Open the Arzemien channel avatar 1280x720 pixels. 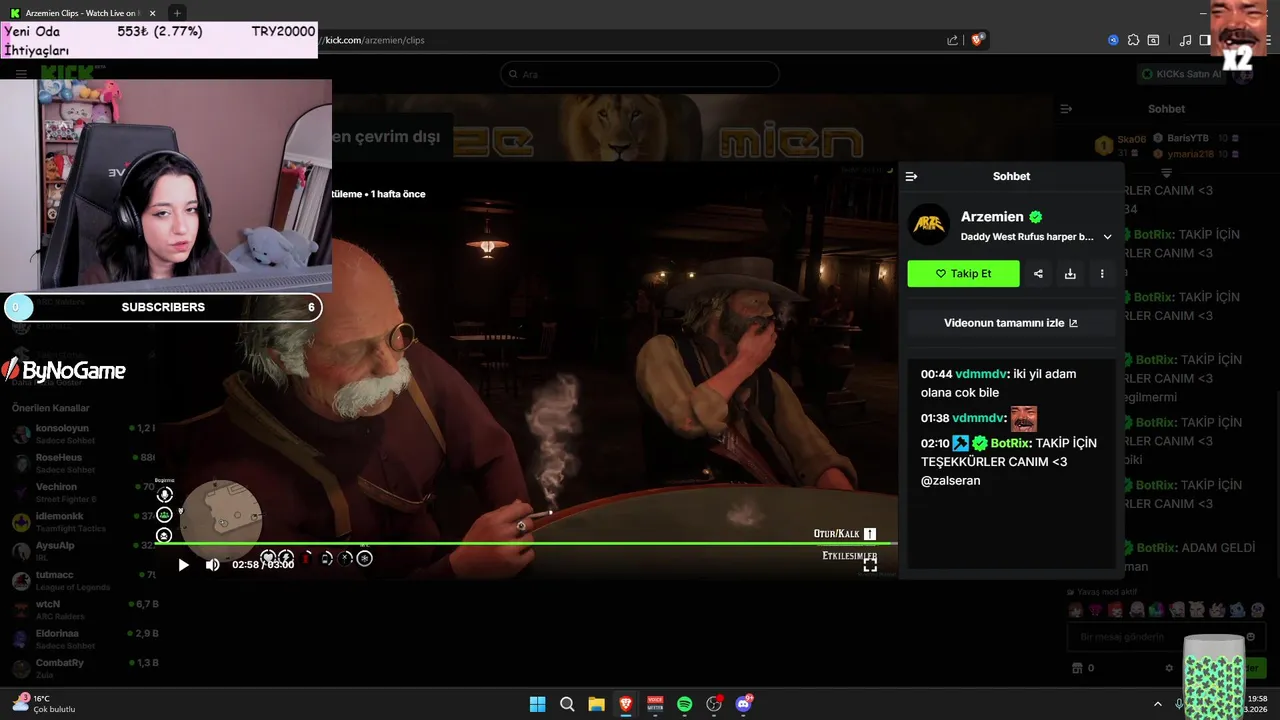pyautogui.click(x=929, y=225)
